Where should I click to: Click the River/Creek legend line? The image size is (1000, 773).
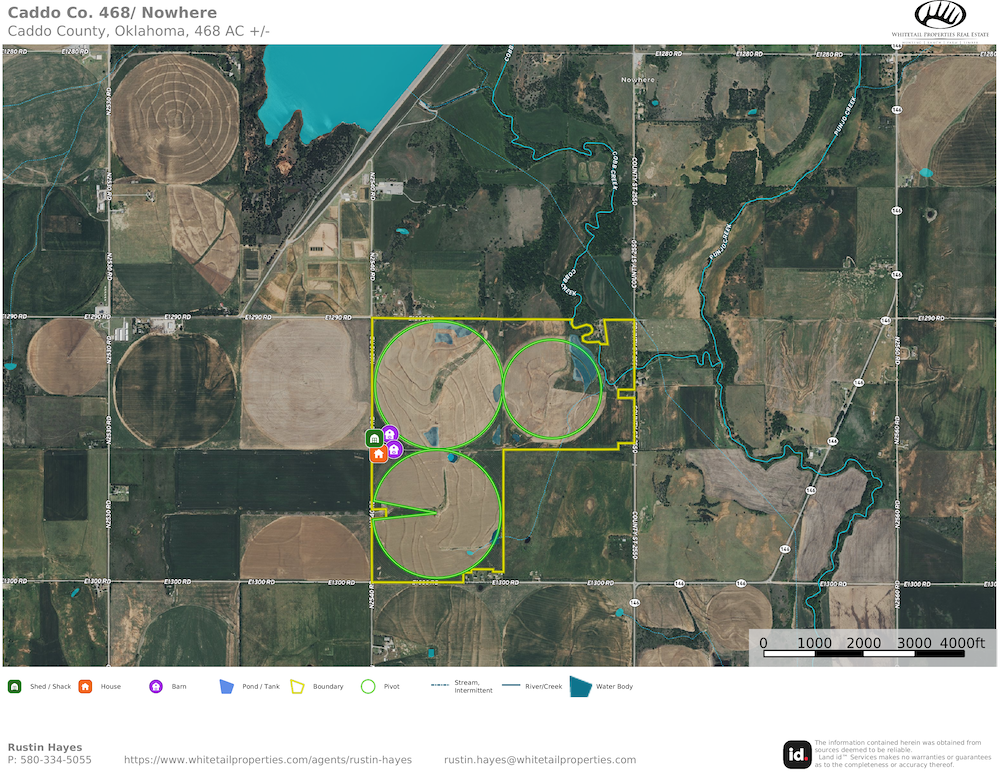(x=510, y=686)
